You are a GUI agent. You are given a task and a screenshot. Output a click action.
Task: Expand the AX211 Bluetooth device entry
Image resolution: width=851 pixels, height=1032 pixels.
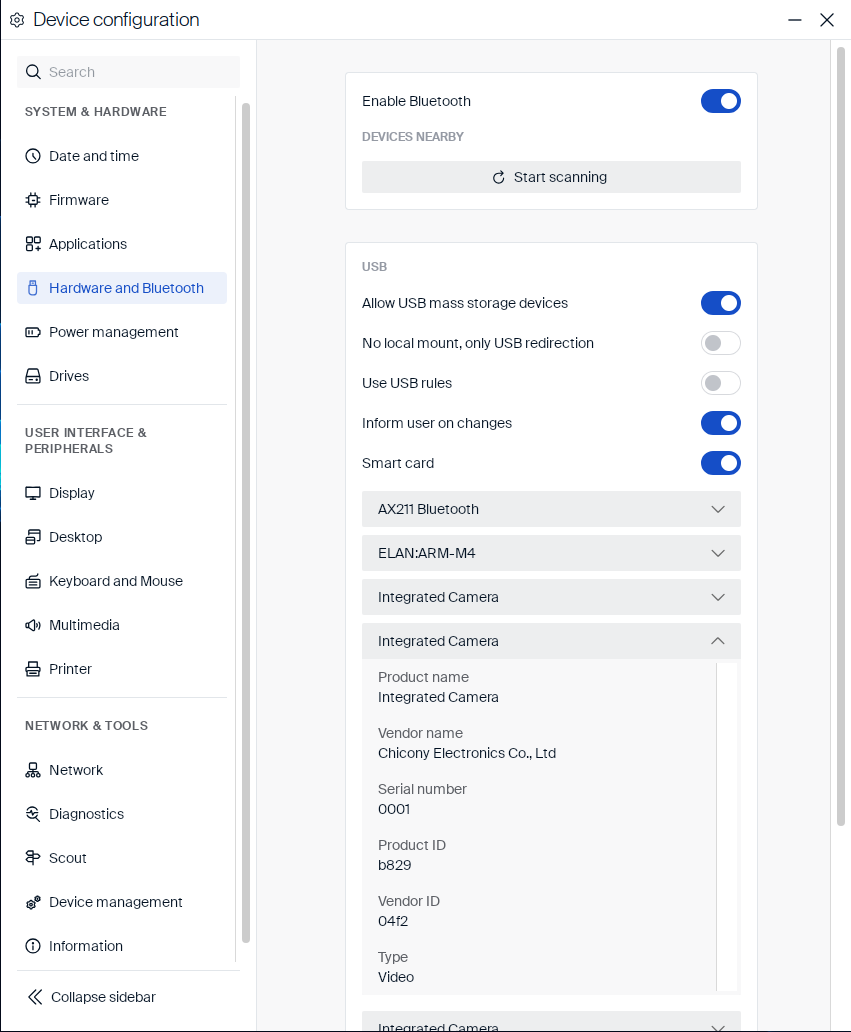(552, 509)
